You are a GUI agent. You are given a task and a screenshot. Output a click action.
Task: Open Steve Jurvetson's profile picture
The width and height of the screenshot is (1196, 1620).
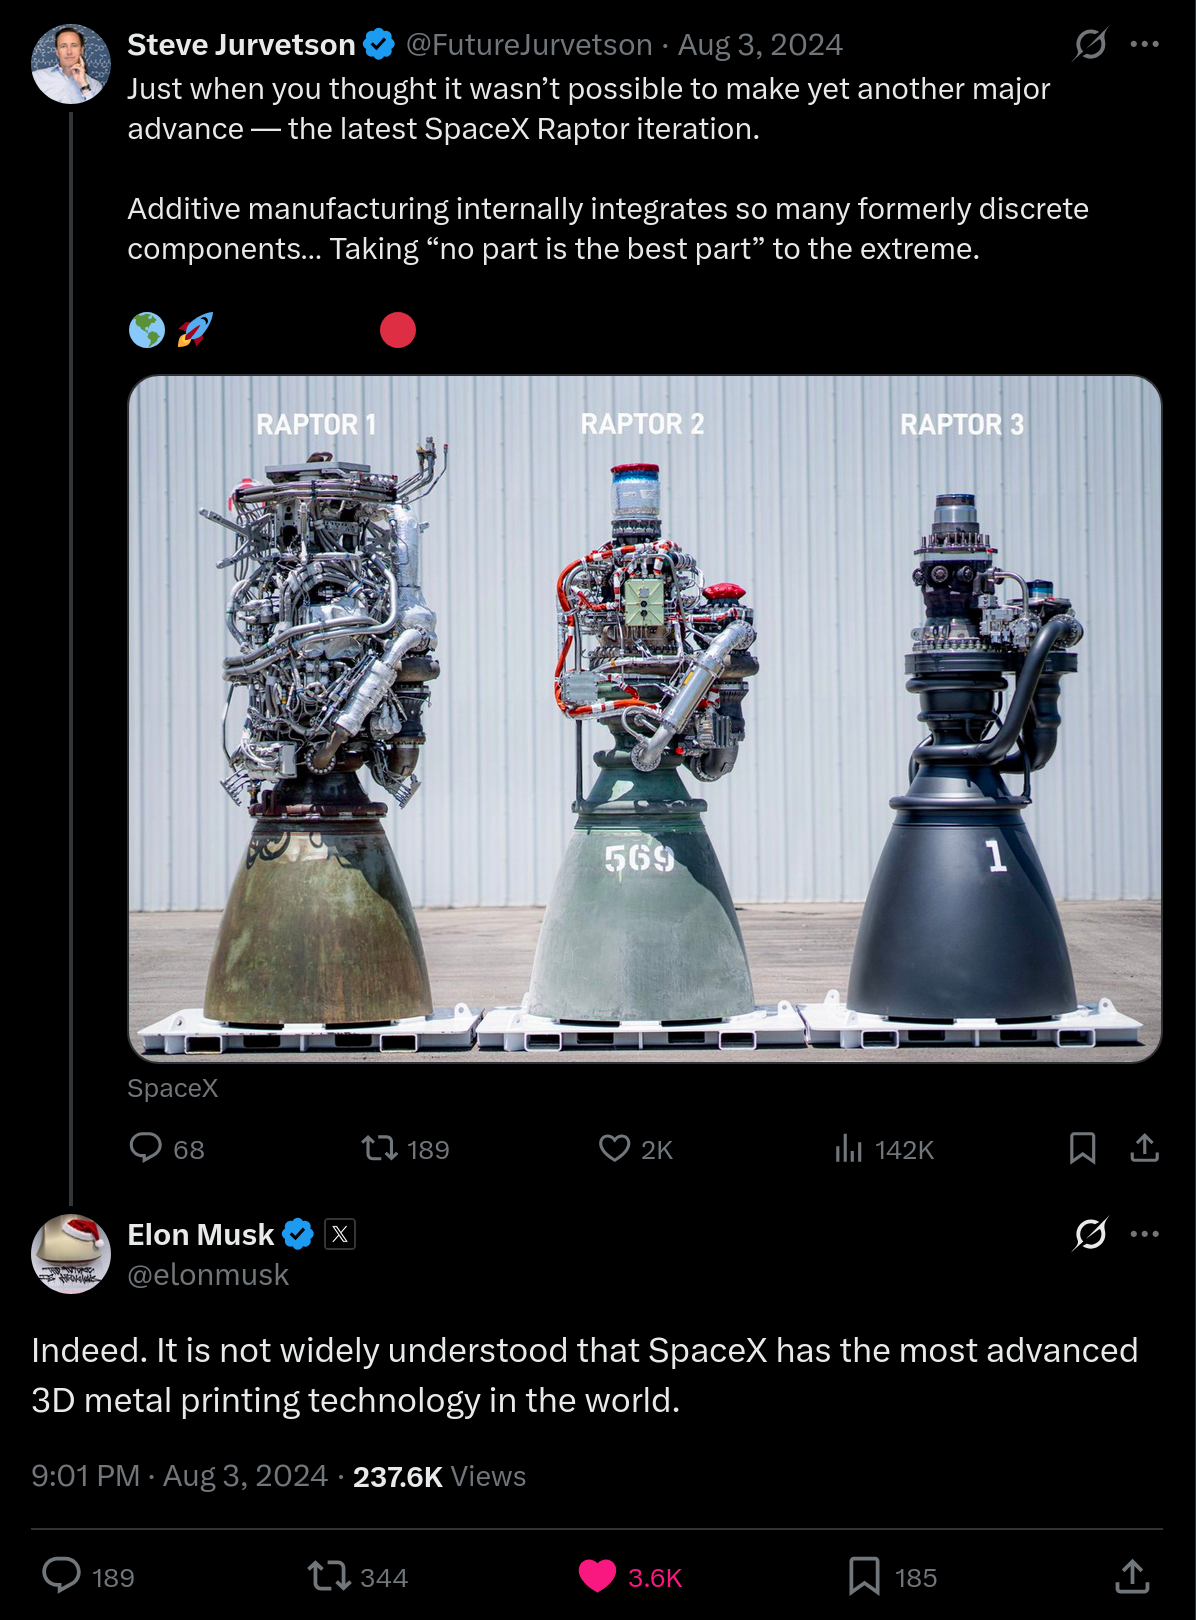71,65
